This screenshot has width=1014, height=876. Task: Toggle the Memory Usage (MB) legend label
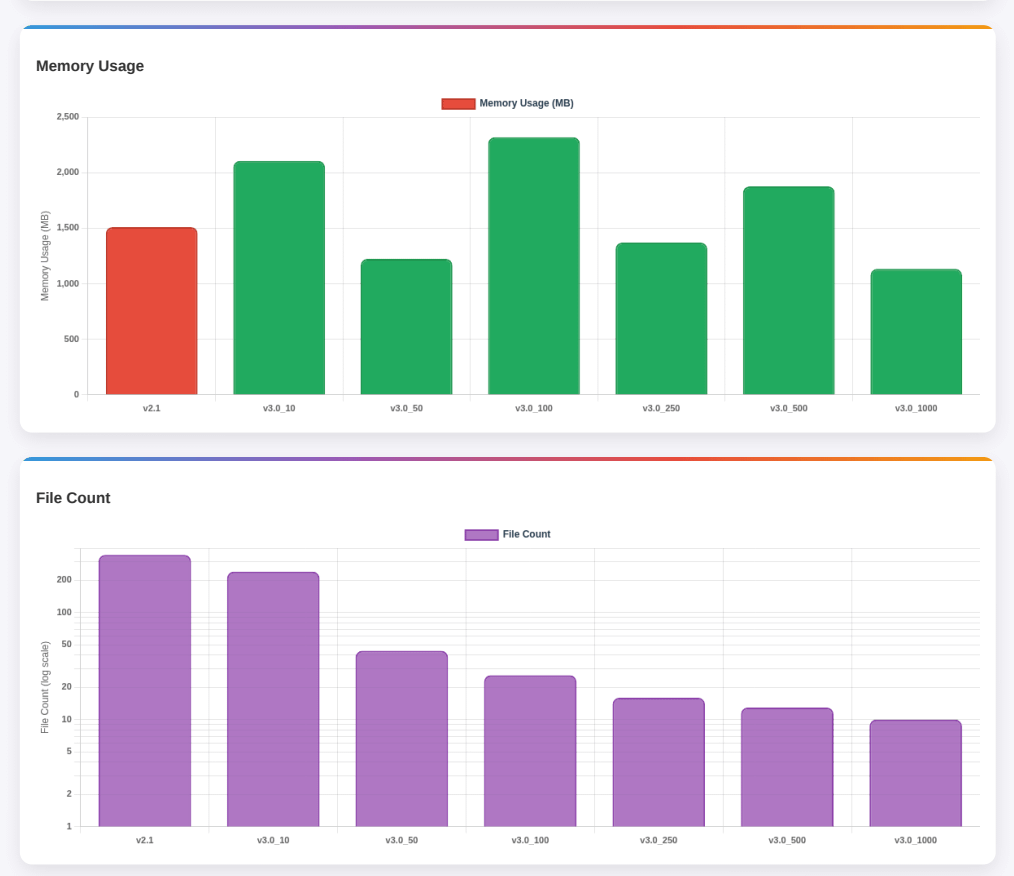(x=526, y=104)
